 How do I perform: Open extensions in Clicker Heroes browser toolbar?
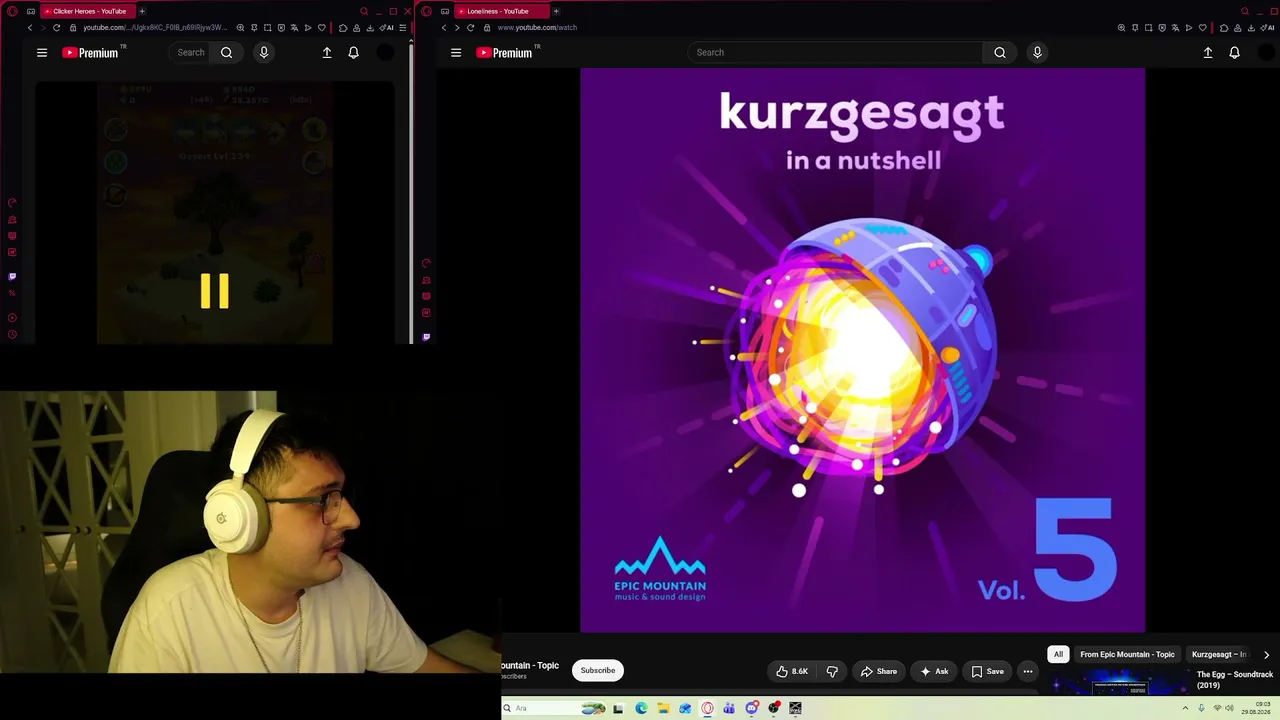(x=343, y=28)
